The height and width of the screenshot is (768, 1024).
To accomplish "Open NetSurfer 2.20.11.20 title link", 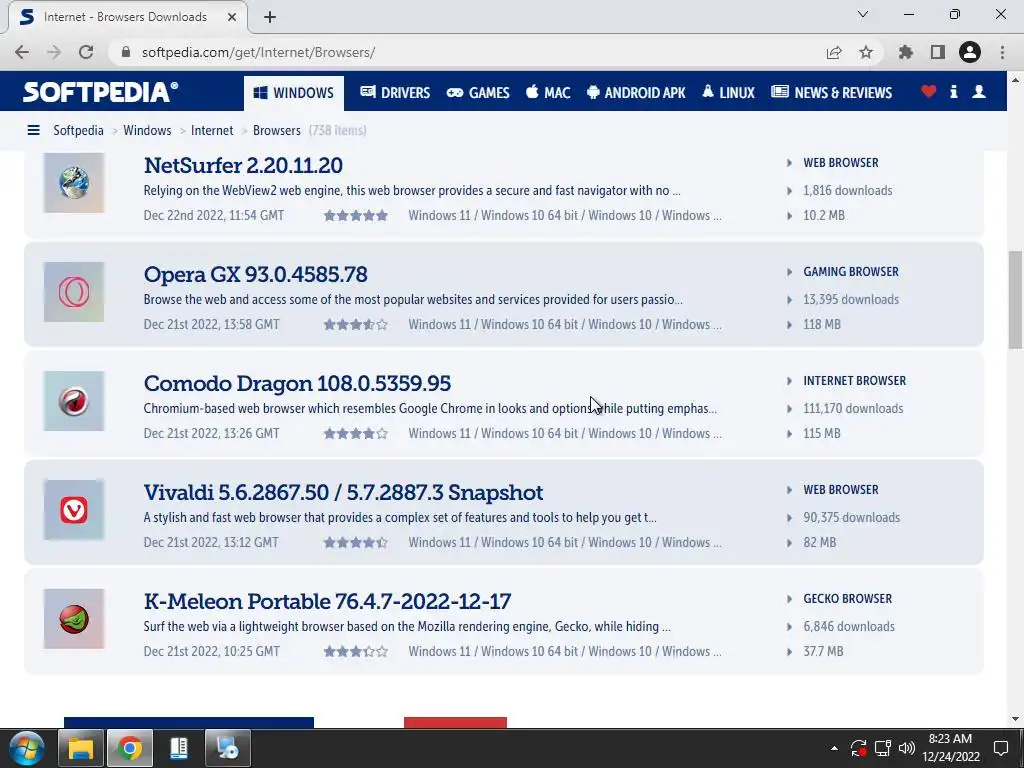I will point(243,165).
